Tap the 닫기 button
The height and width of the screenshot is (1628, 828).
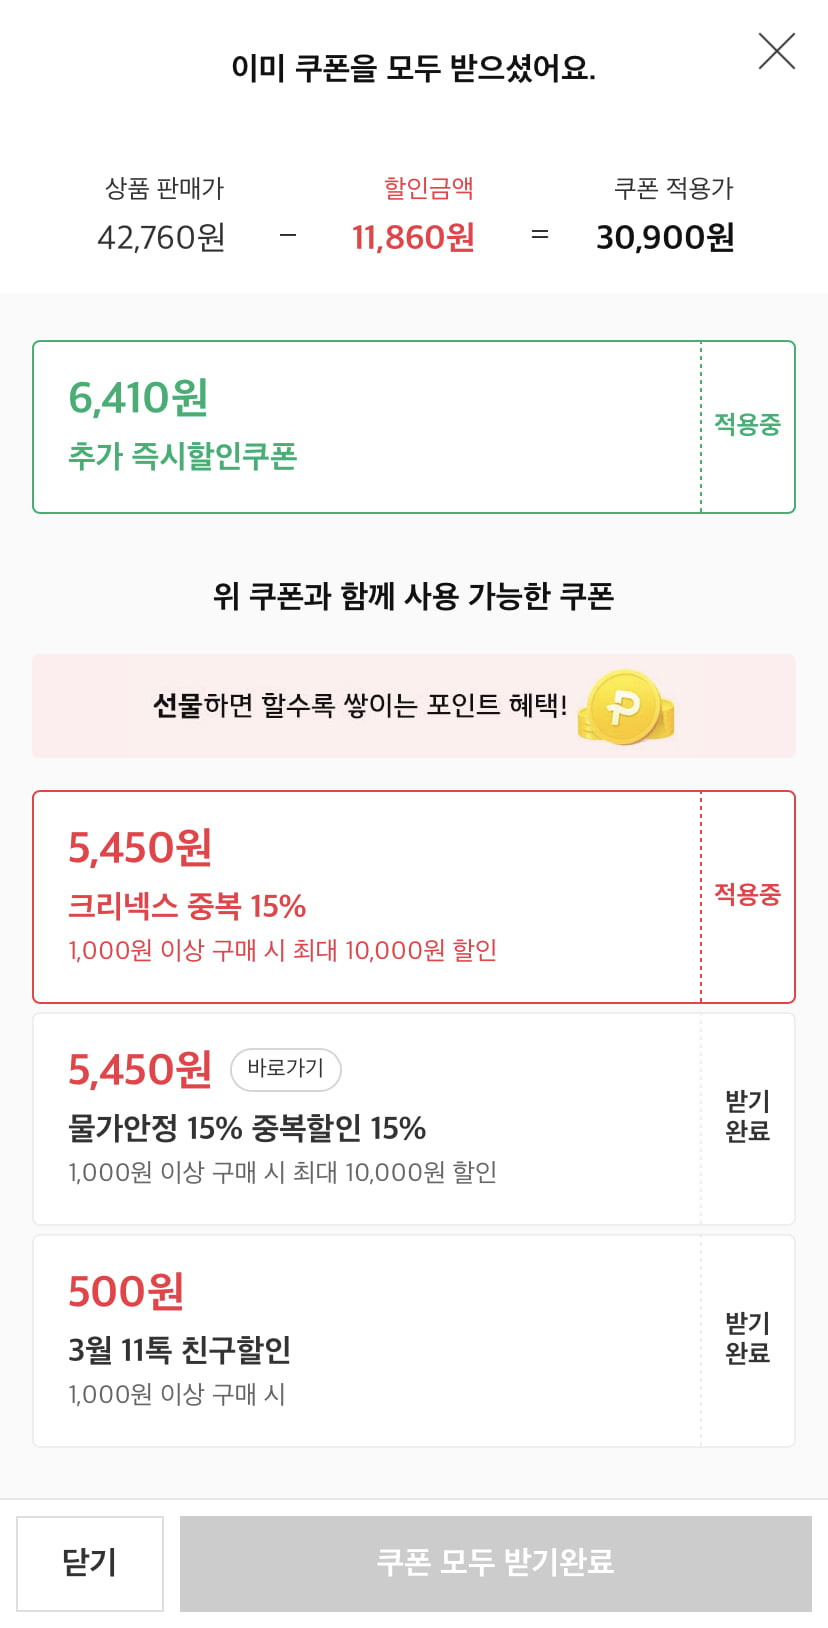click(90, 1563)
